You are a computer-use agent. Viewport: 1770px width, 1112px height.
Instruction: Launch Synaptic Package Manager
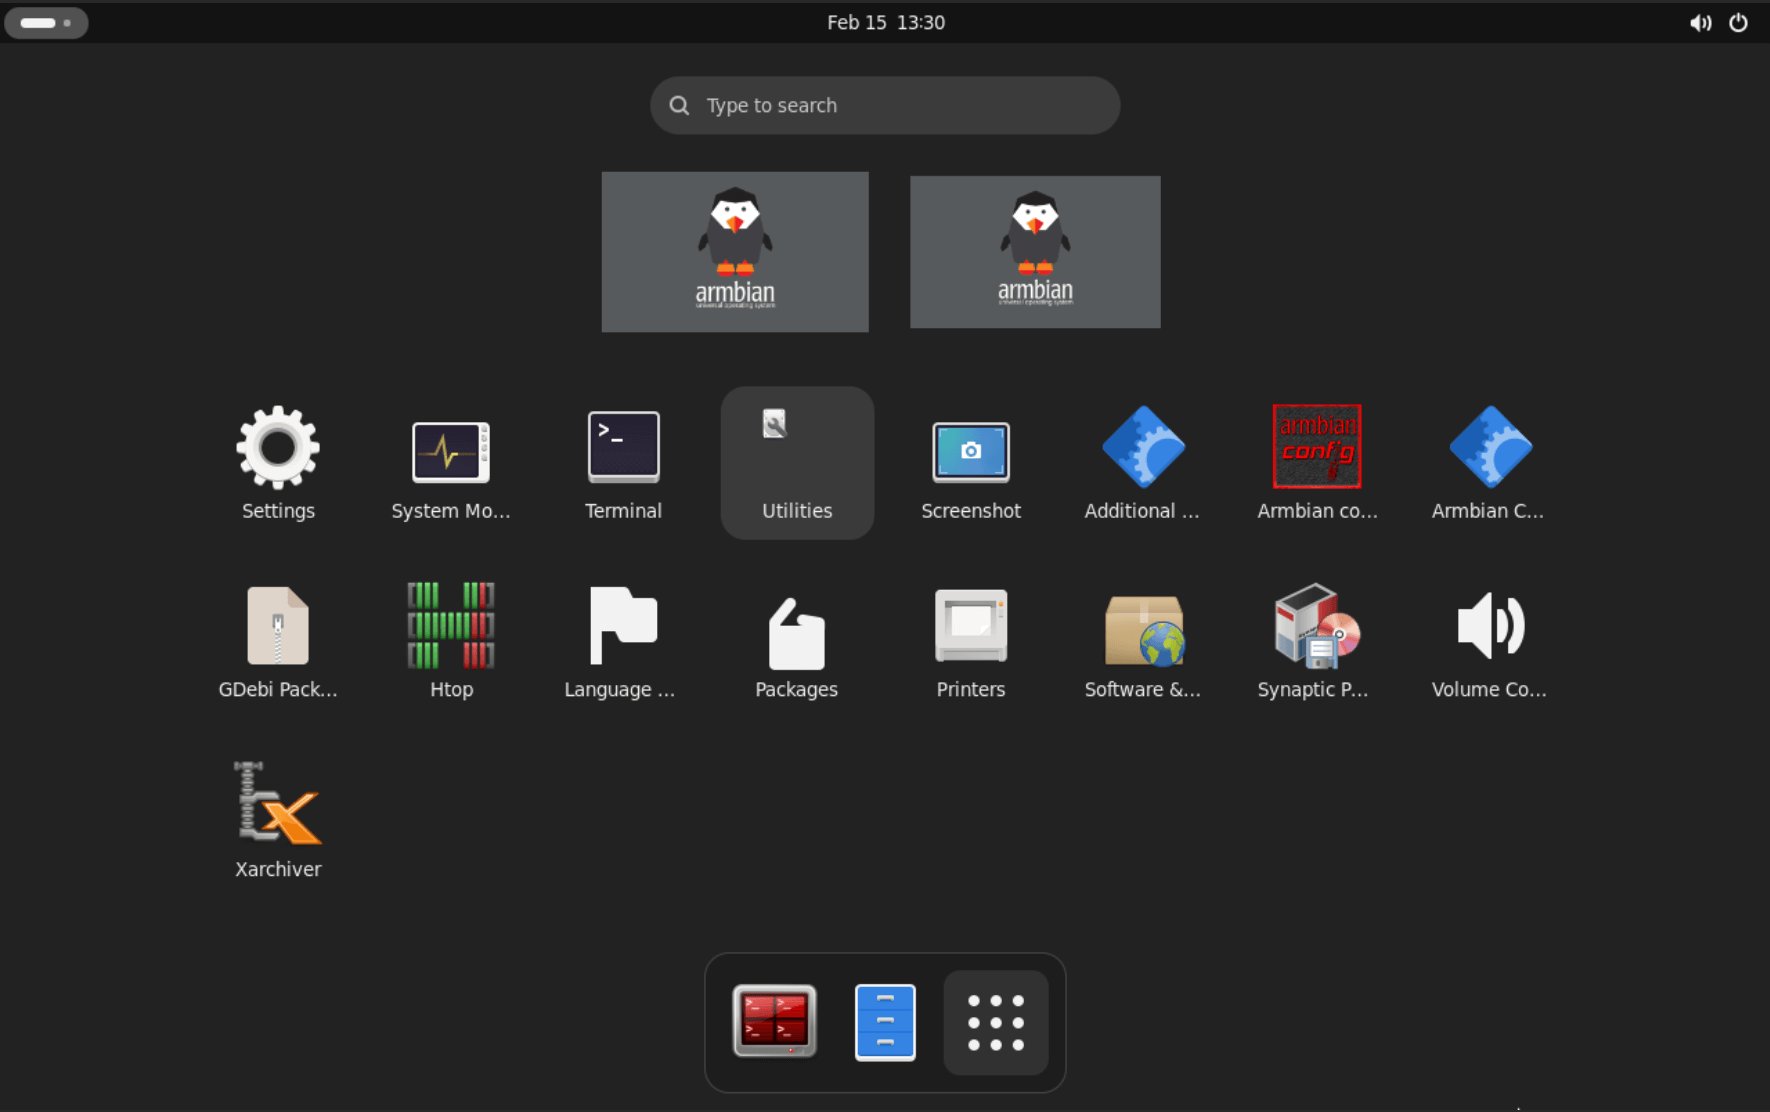[1317, 642]
